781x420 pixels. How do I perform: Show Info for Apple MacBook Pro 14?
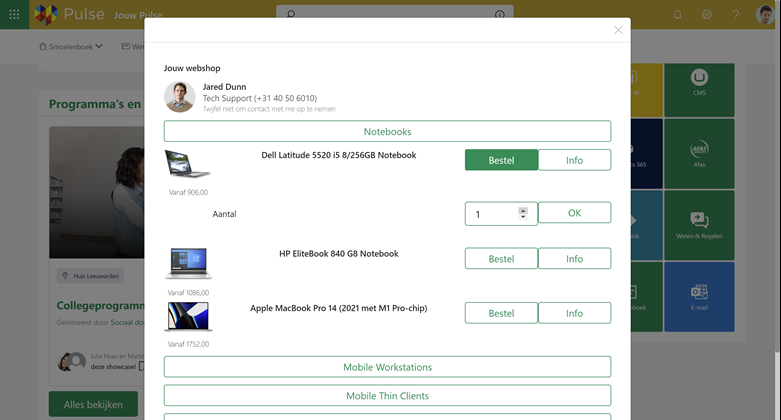[574, 313]
